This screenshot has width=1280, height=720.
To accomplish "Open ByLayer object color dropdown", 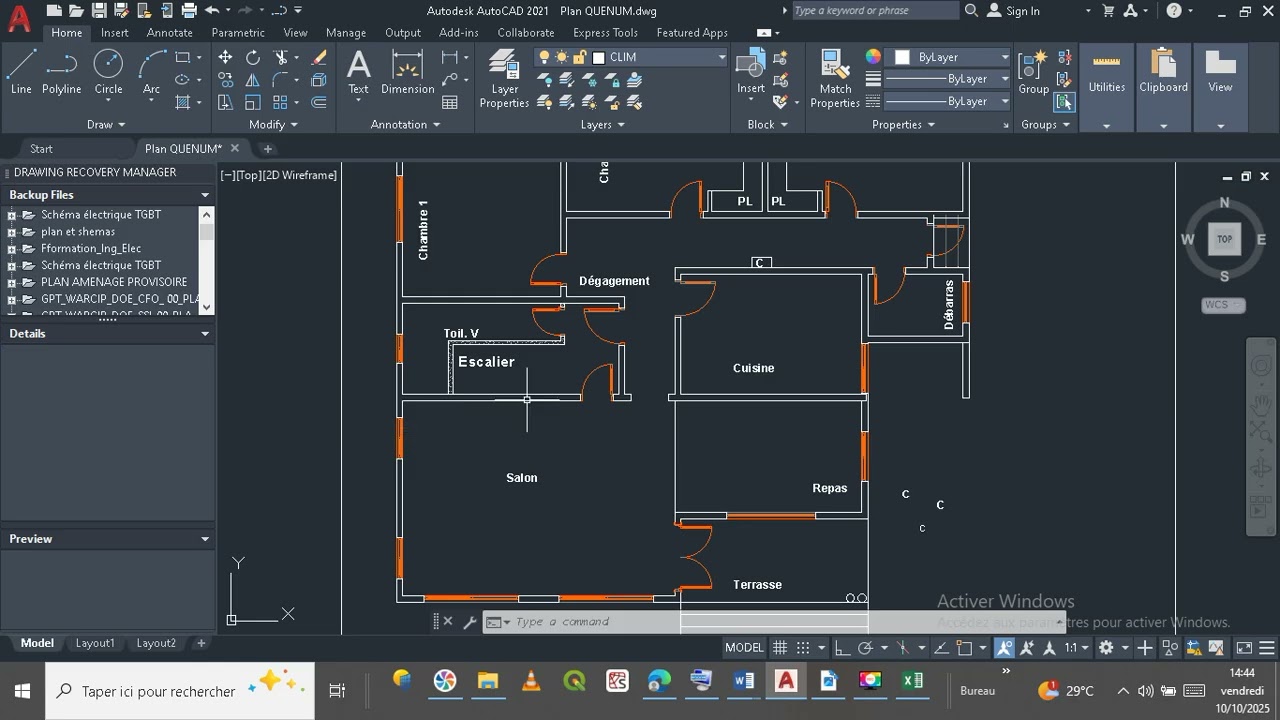I will pyautogui.click(x=1004, y=57).
